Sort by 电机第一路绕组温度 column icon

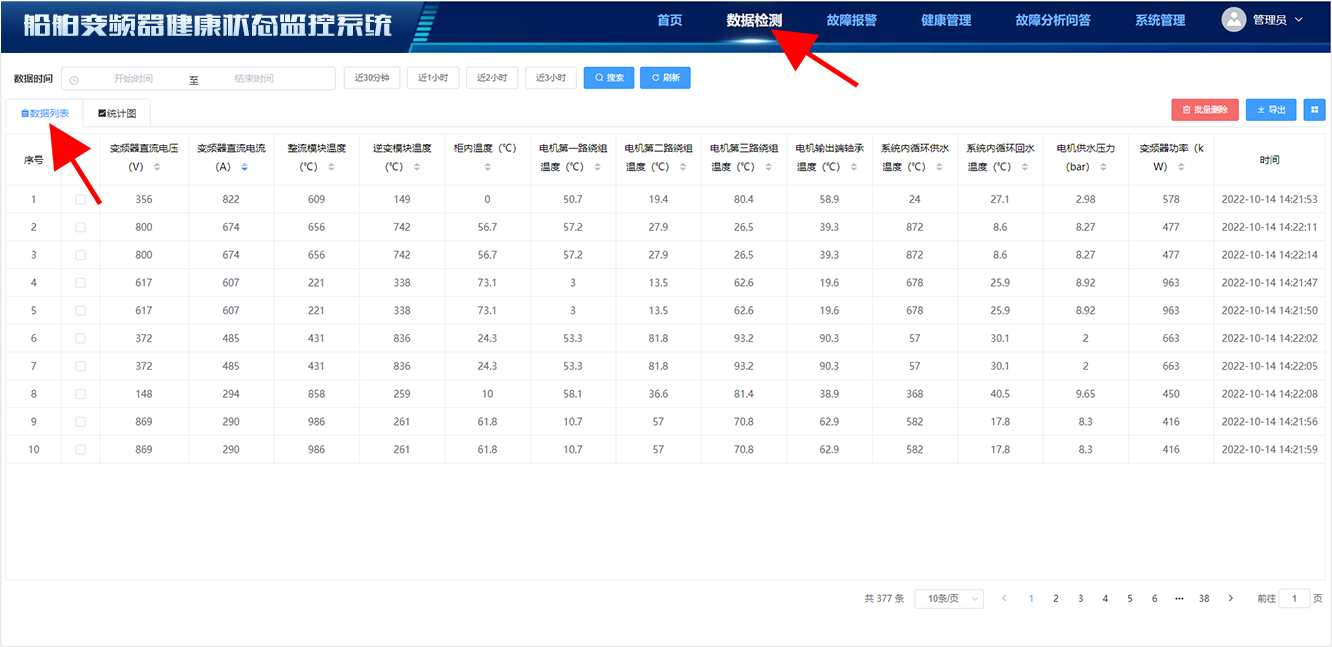click(598, 167)
